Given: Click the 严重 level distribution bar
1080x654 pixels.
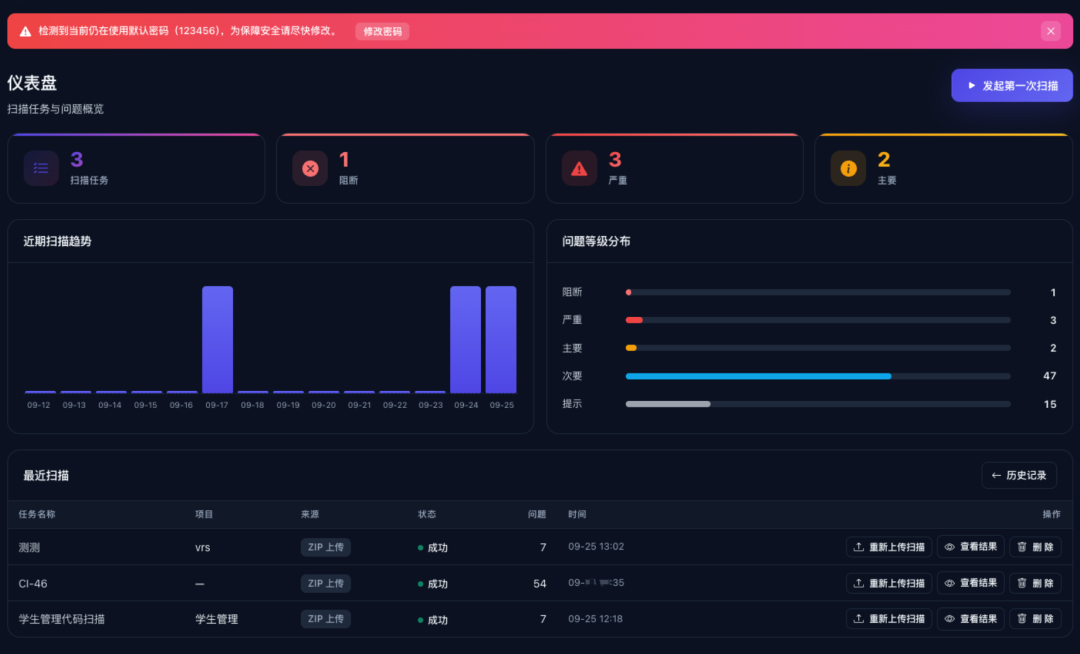Looking at the screenshot, I should 818,320.
